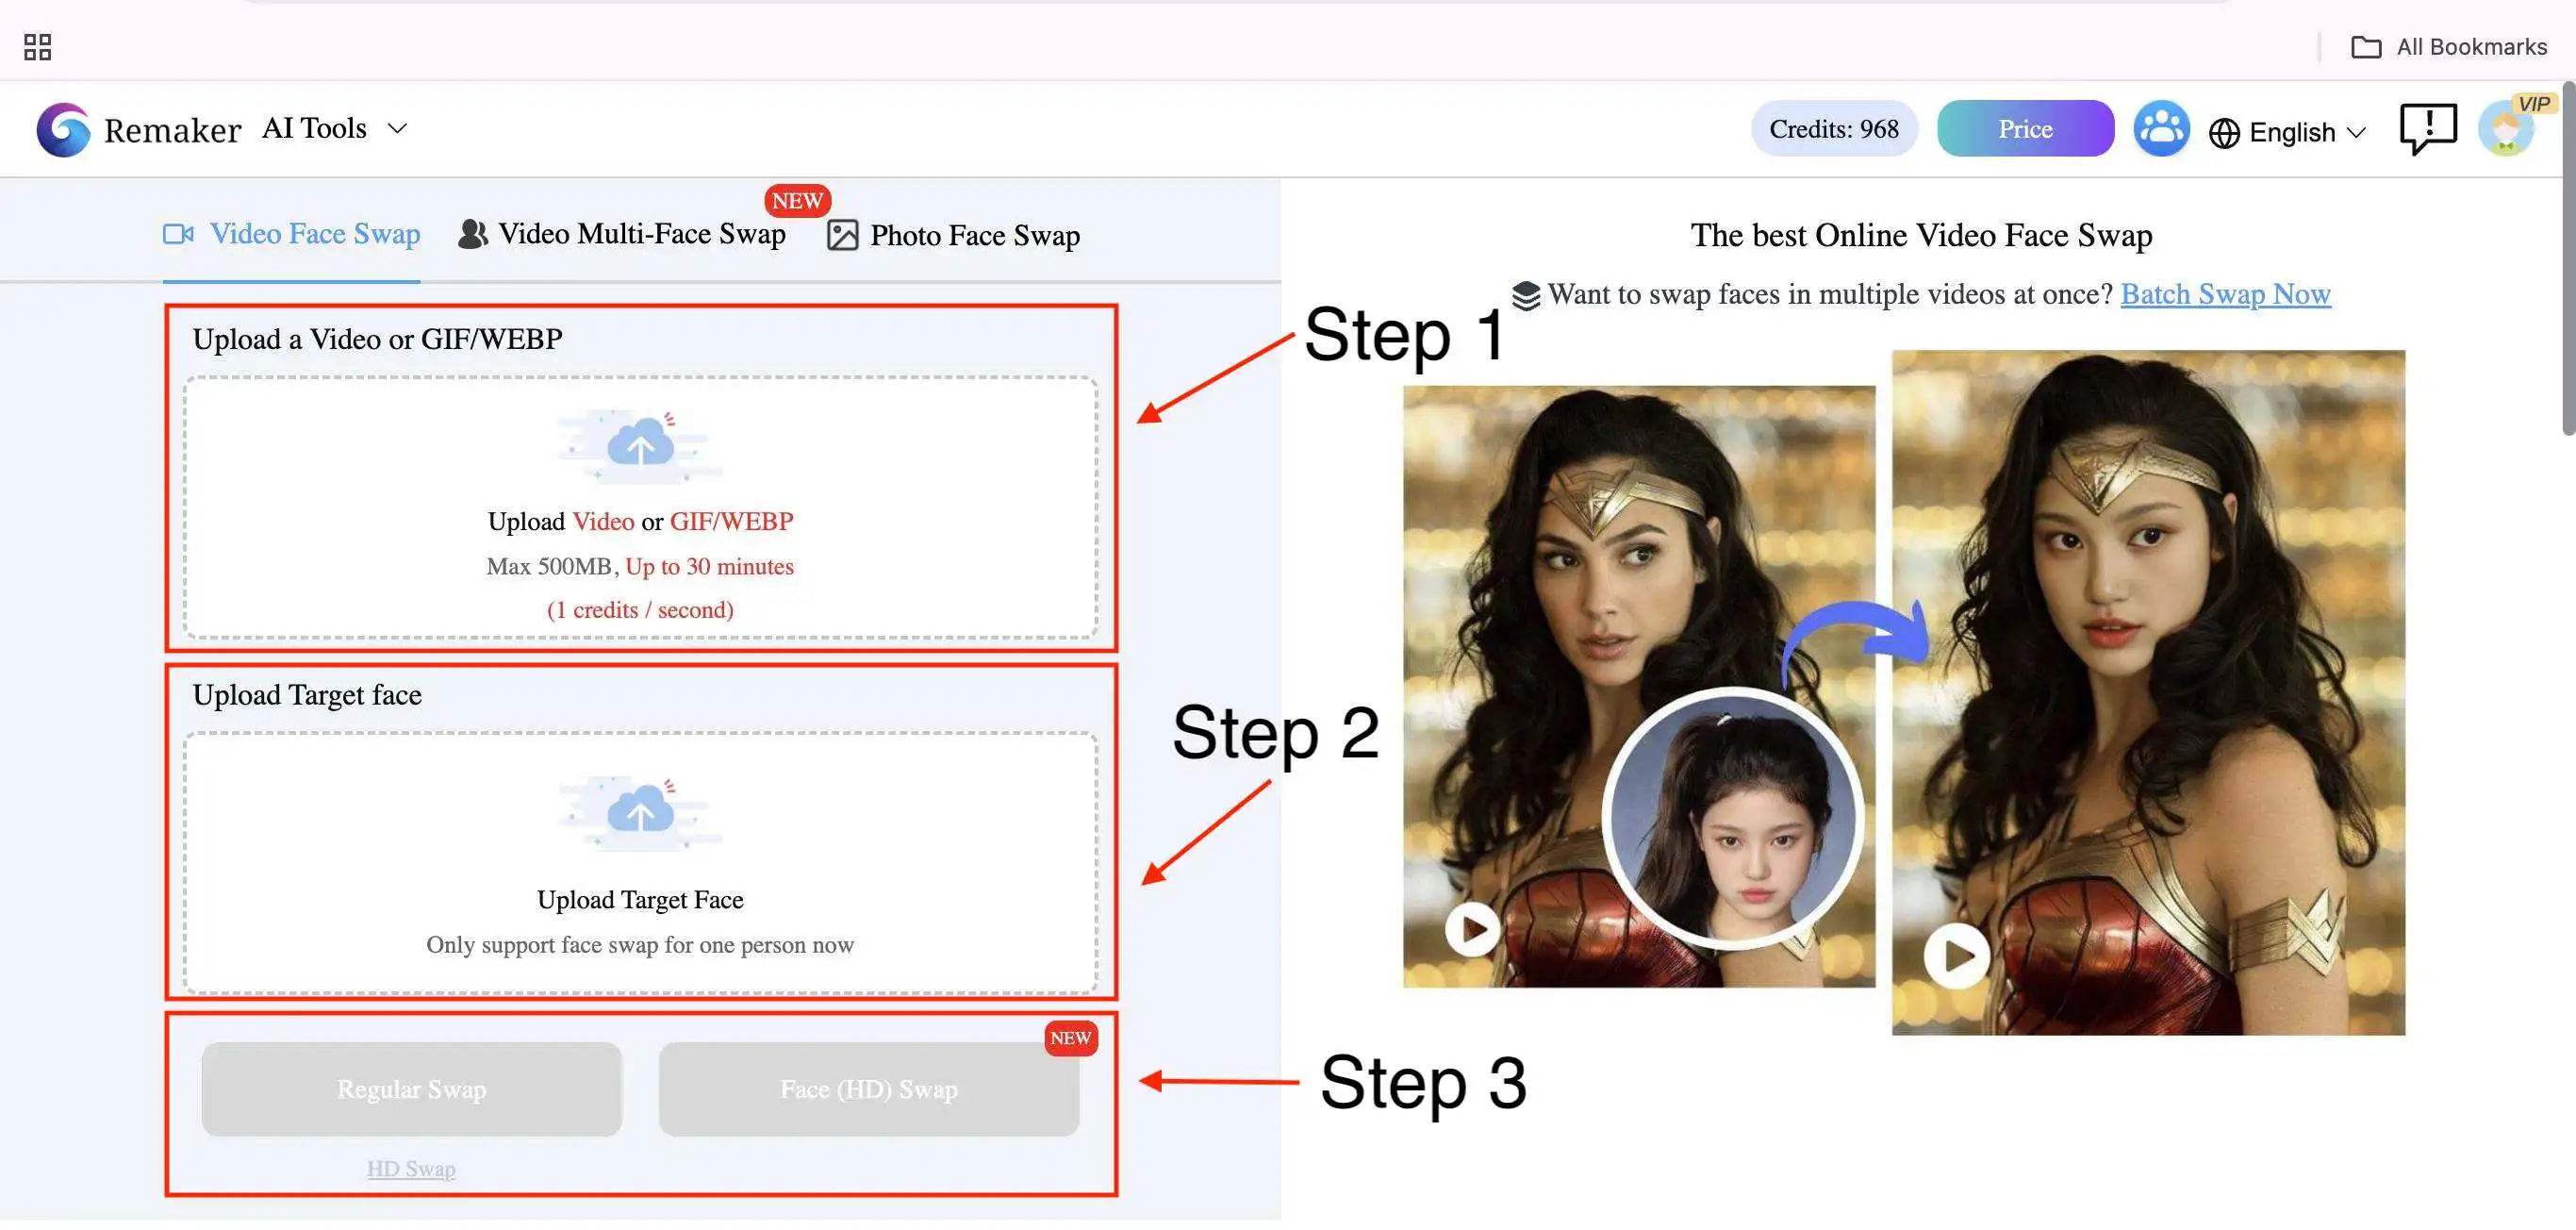Viewport: 2576px width, 1230px height.
Task: Open the browser apps grid icon
Action: click(x=37, y=47)
